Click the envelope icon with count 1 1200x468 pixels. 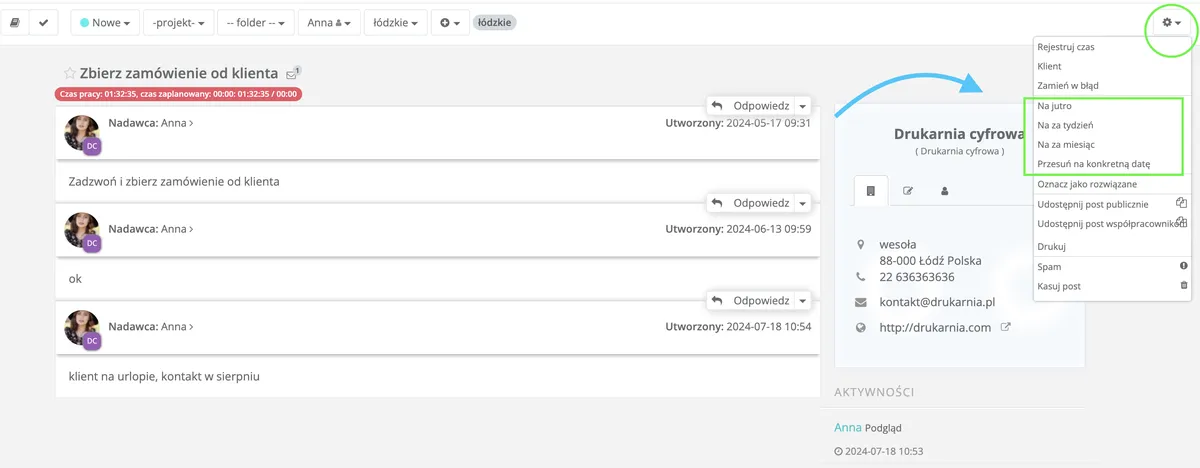[x=292, y=73]
